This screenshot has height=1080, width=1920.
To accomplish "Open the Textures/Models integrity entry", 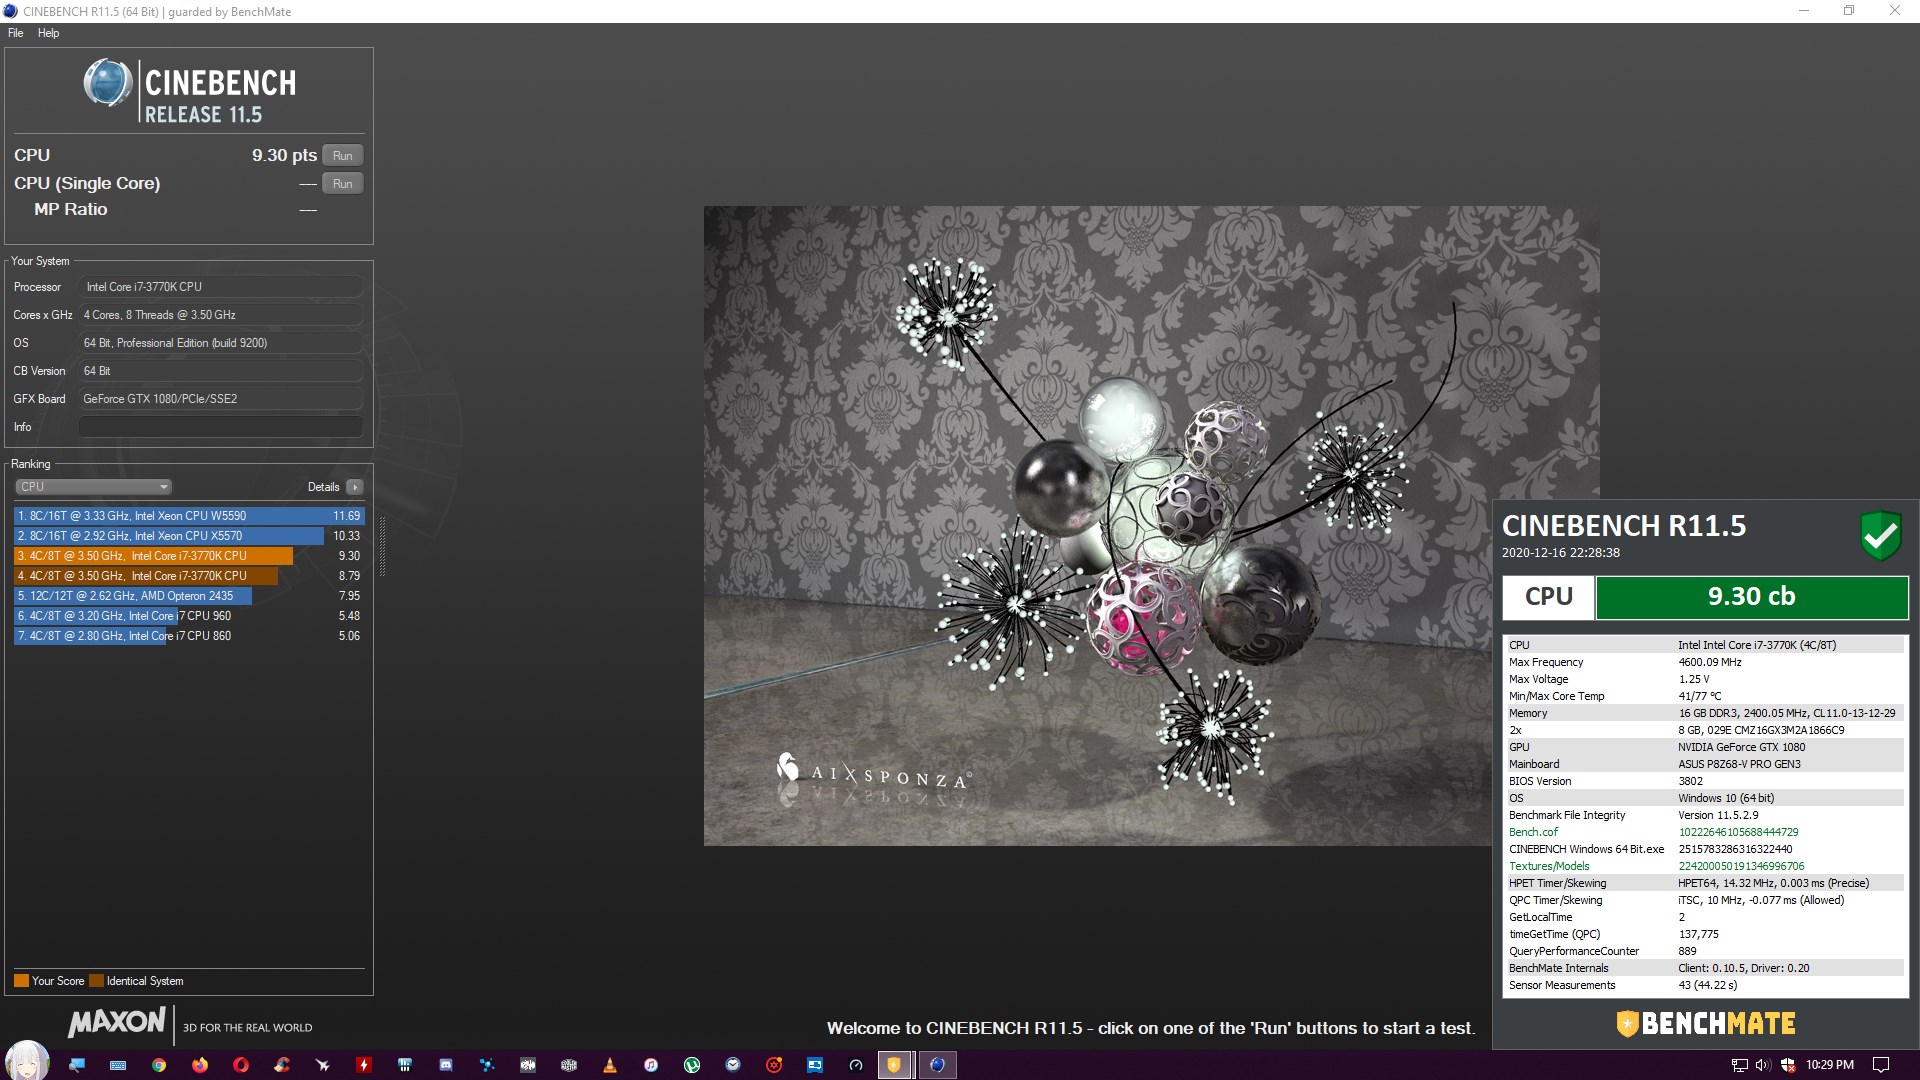I will point(1549,866).
